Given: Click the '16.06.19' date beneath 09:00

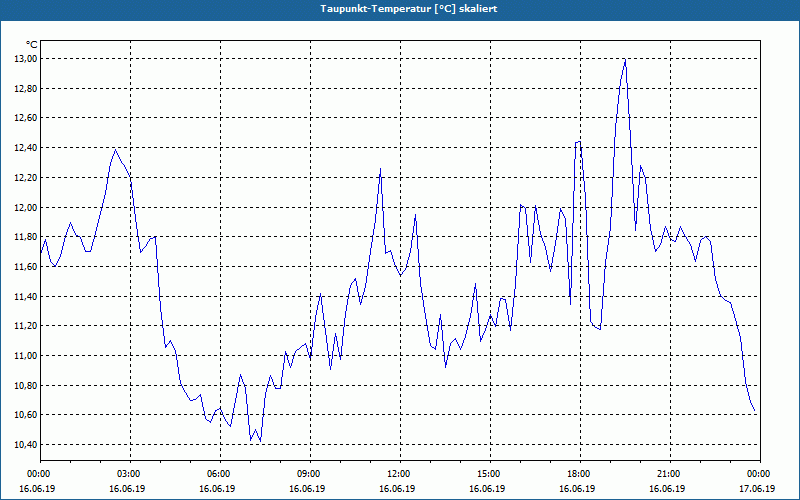Looking at the screenshot, I should (x=307, y=488).
